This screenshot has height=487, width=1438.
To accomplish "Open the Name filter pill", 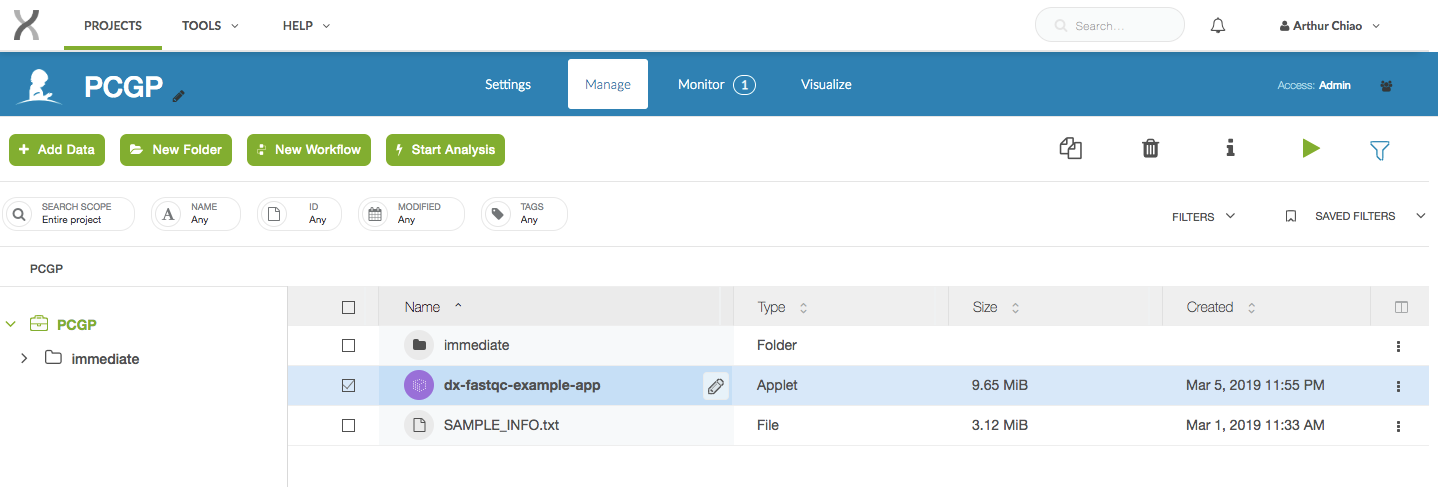I will 196,214.
